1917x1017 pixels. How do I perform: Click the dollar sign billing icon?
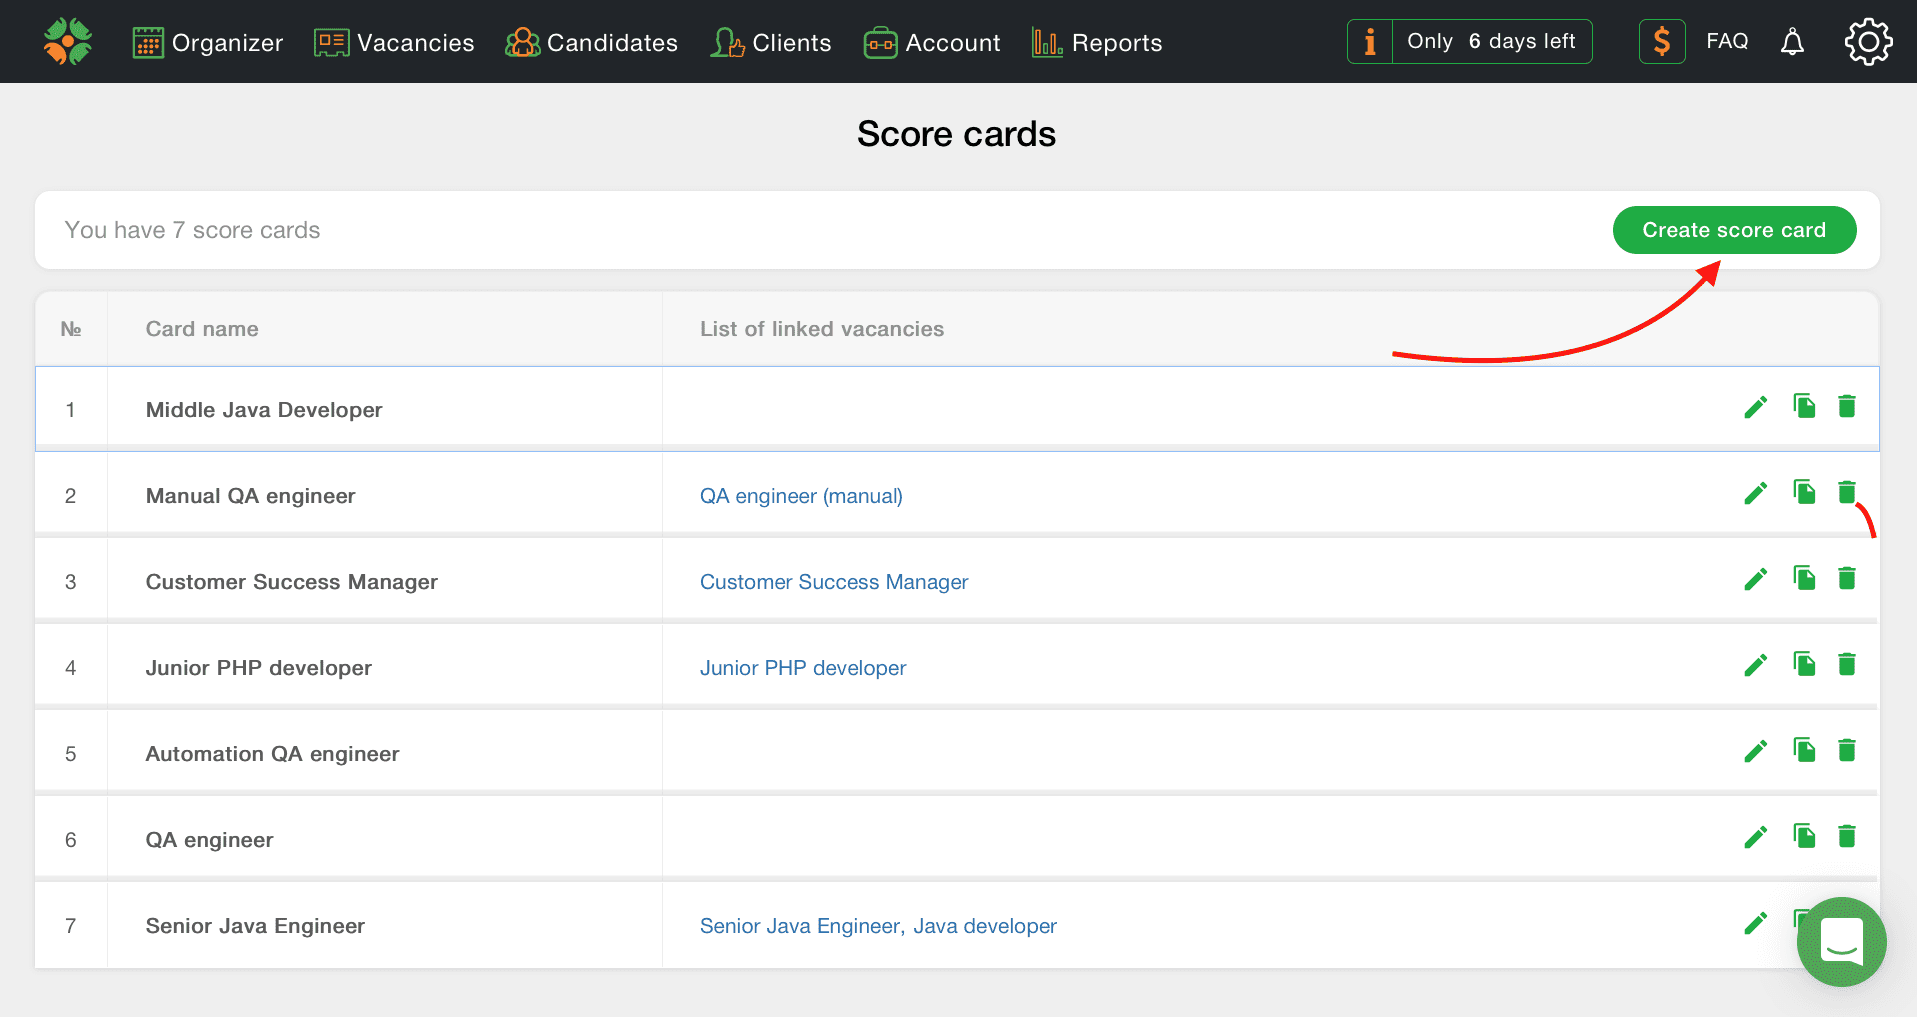point(1661,42)
